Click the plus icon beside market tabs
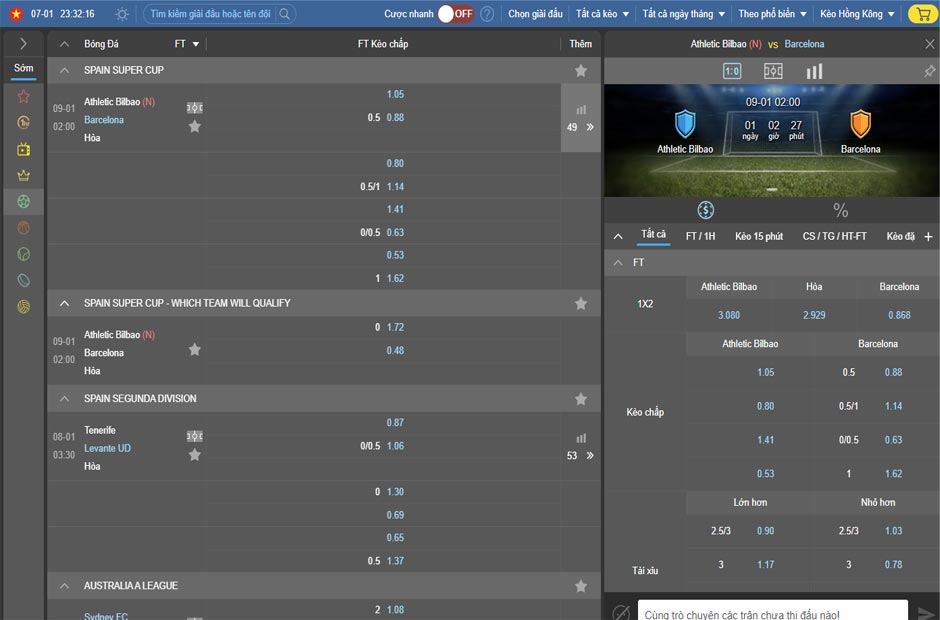The height and width of the screenshot is (620, 940). pos(928,236)
